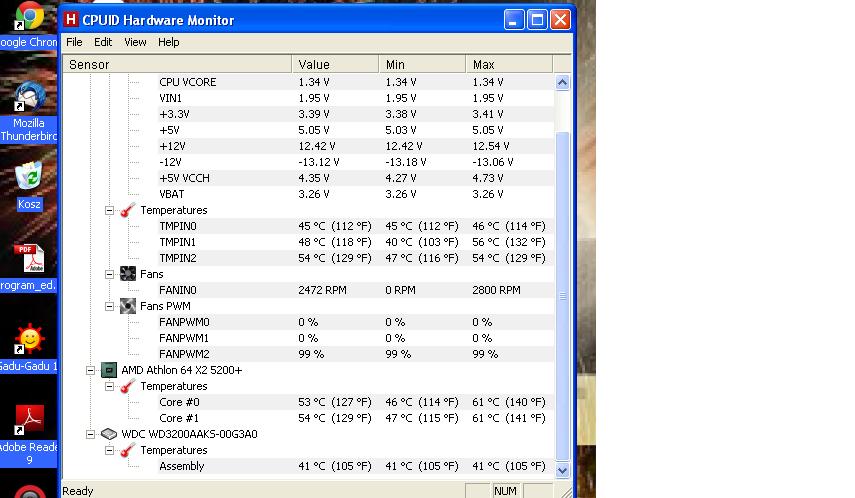Click the Min column header
The width and height of the screenshot is (855, 498).
point(423,64)
